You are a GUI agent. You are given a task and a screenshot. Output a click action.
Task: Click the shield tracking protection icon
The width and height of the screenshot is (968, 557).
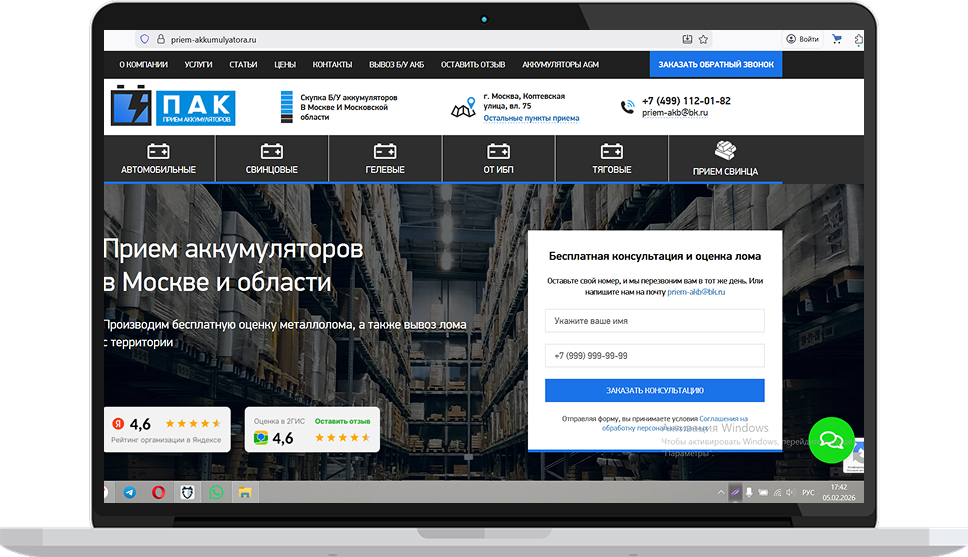click(144, 39)
